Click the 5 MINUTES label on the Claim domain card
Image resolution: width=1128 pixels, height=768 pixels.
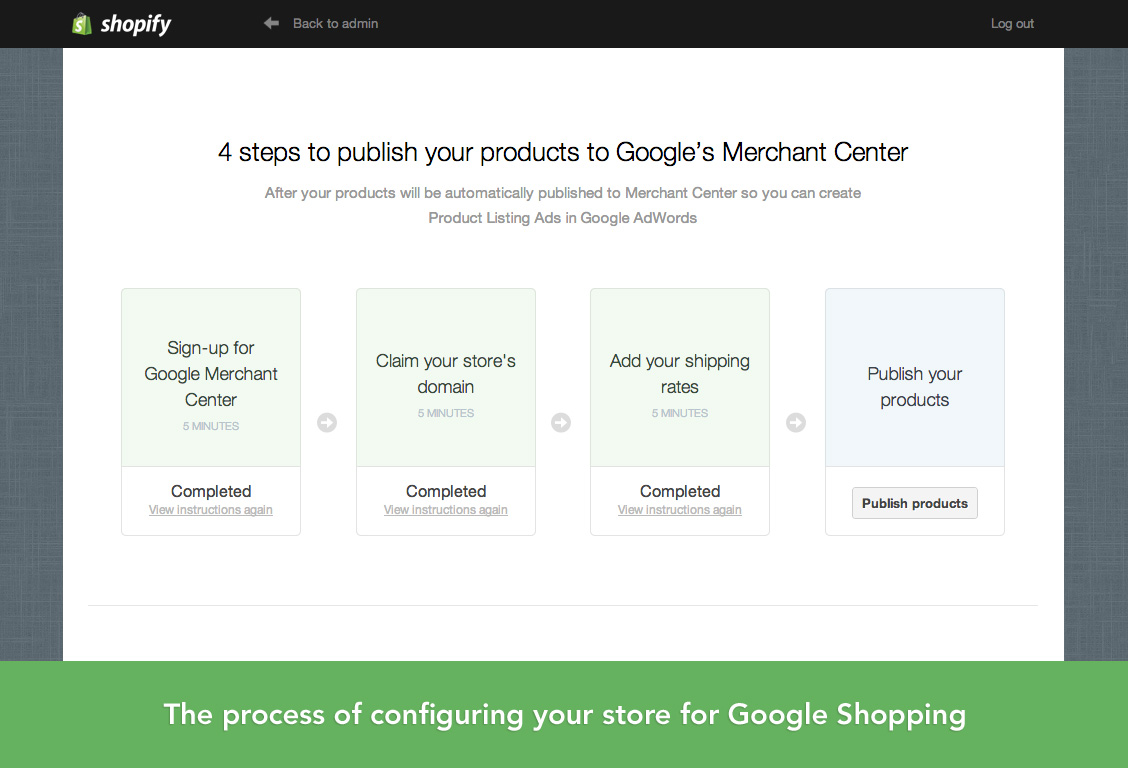coord(446,413)
